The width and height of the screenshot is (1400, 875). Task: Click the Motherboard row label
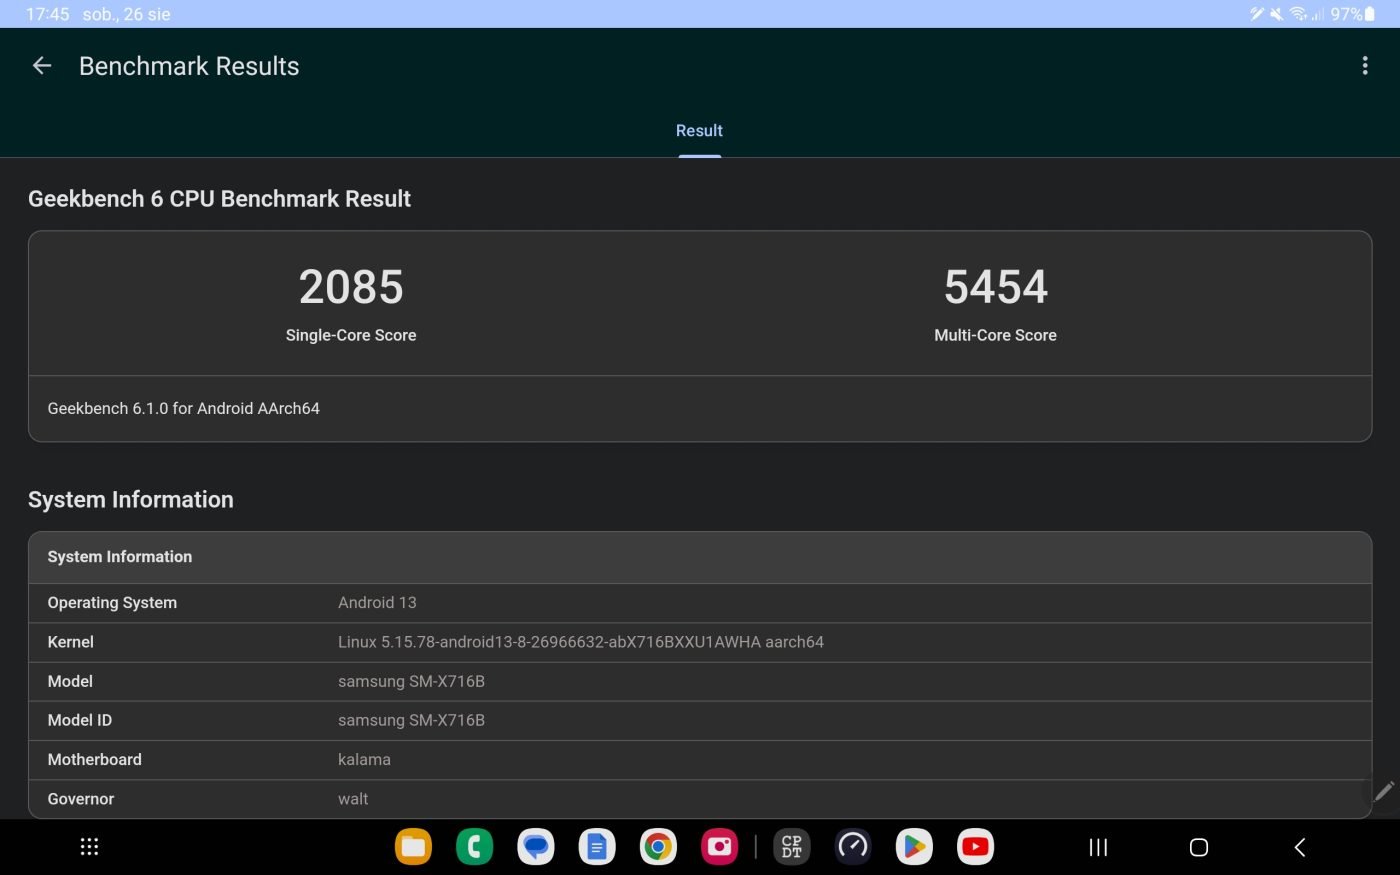coord(95,760)
